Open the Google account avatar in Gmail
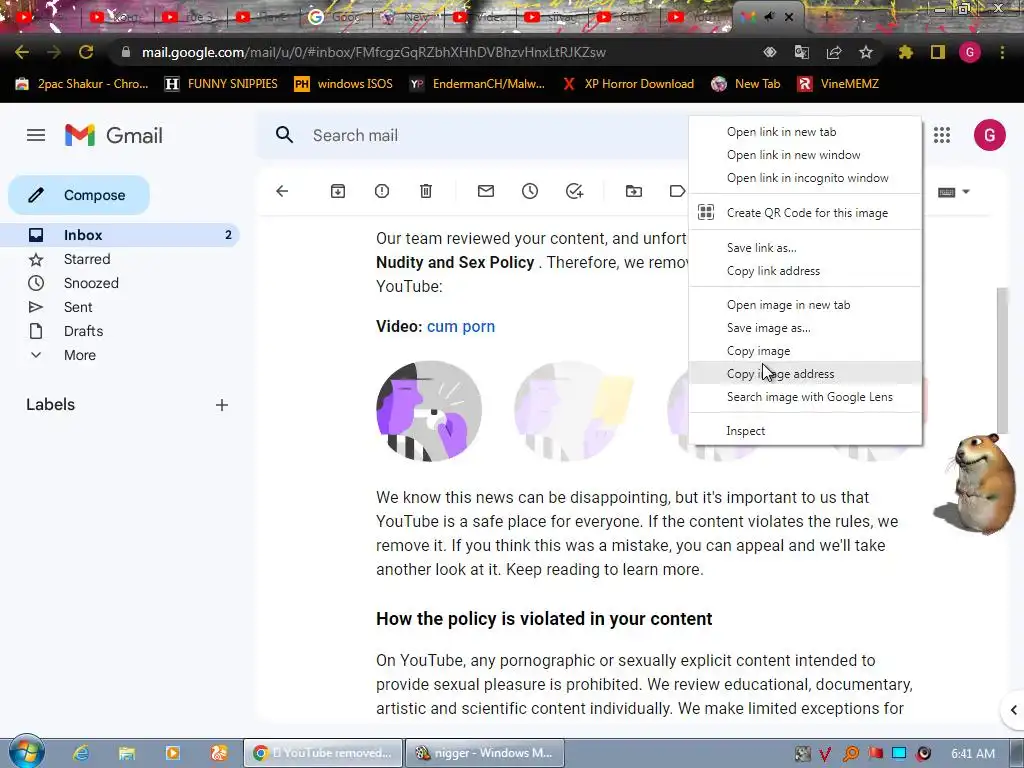The width and height of the screenshot is (1024, 768). tap(989, 135)
